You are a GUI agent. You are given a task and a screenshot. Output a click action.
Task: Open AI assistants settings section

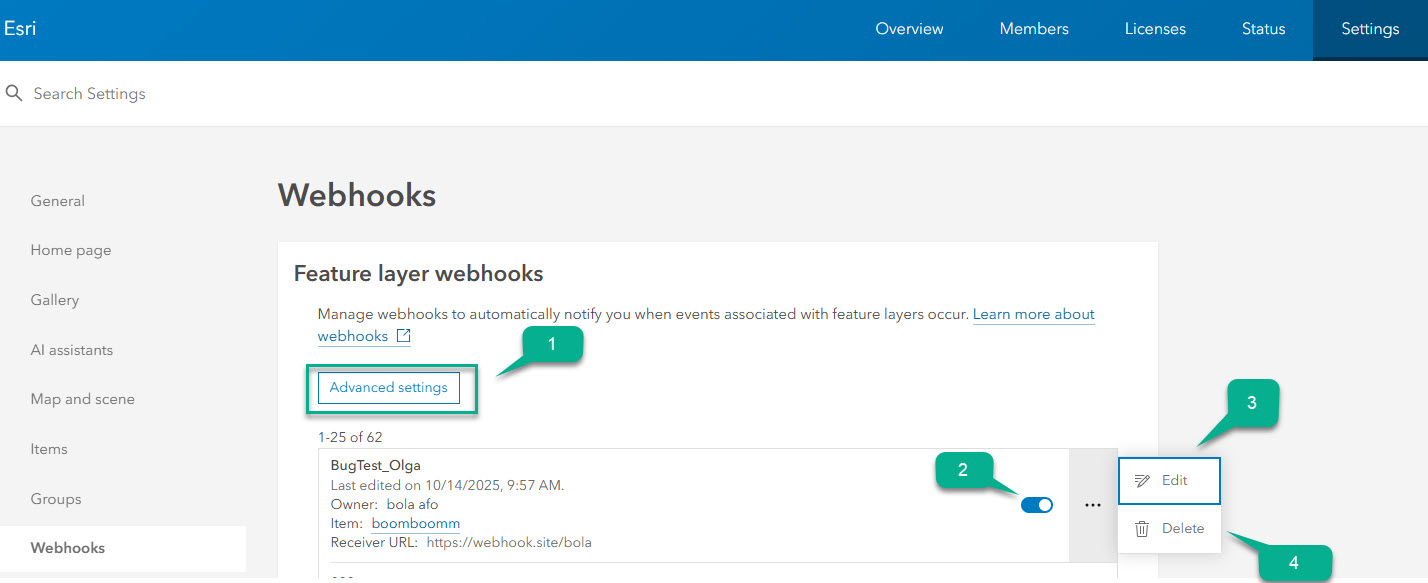click(x=71, y=350)
